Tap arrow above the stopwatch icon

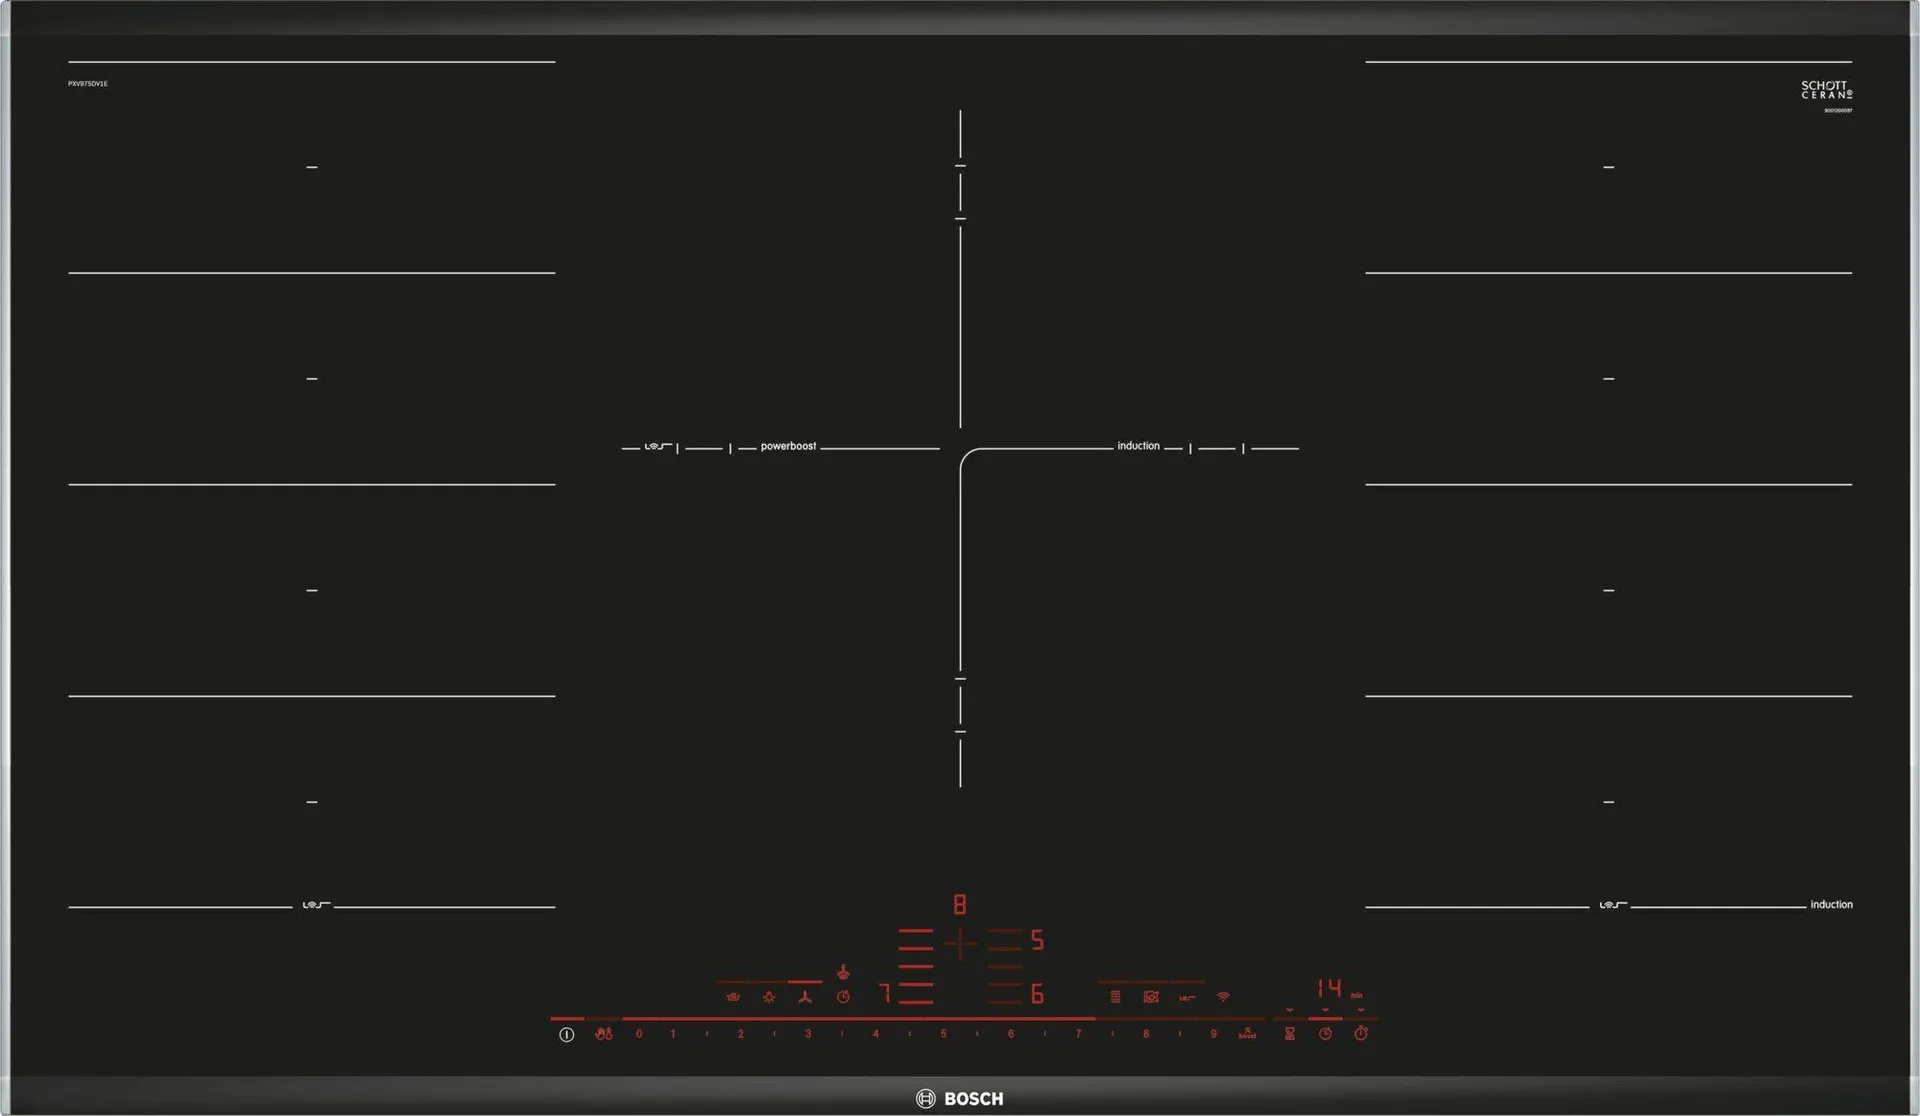tap(1361, 1011)
